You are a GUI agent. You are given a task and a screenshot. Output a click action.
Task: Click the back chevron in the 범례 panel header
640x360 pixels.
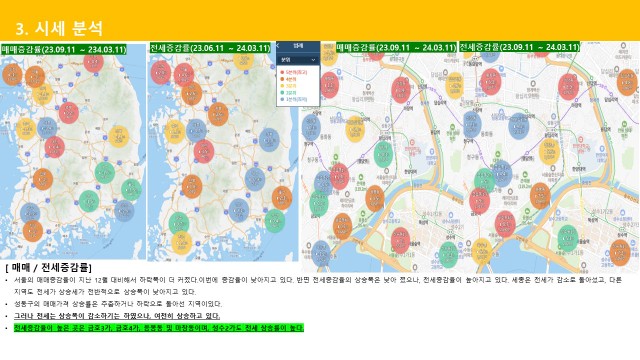[x=278, y=46]
